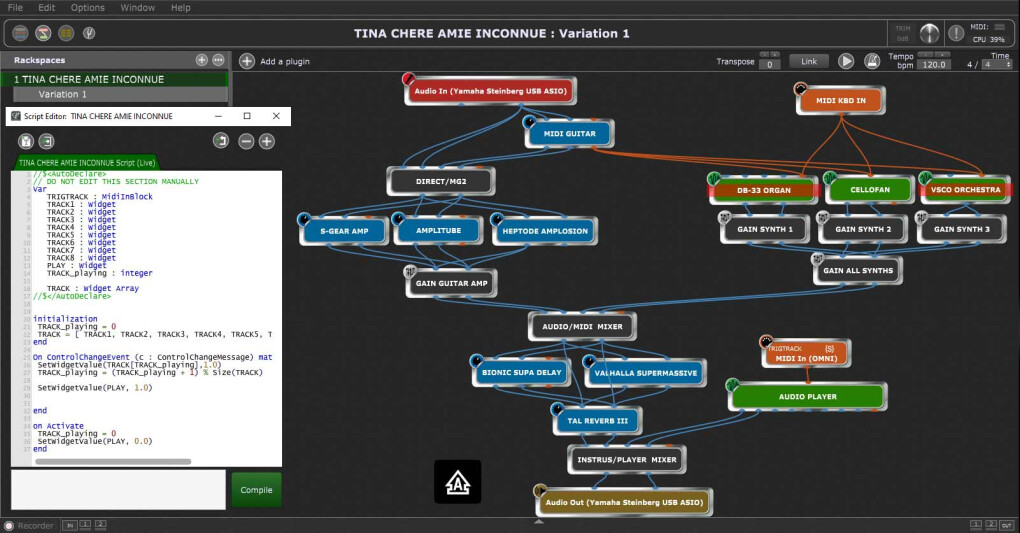Image resolution: width=1020 pixels, height=533 pixels.
Task: Toggle the metronome icon
Action: (872, 61)
